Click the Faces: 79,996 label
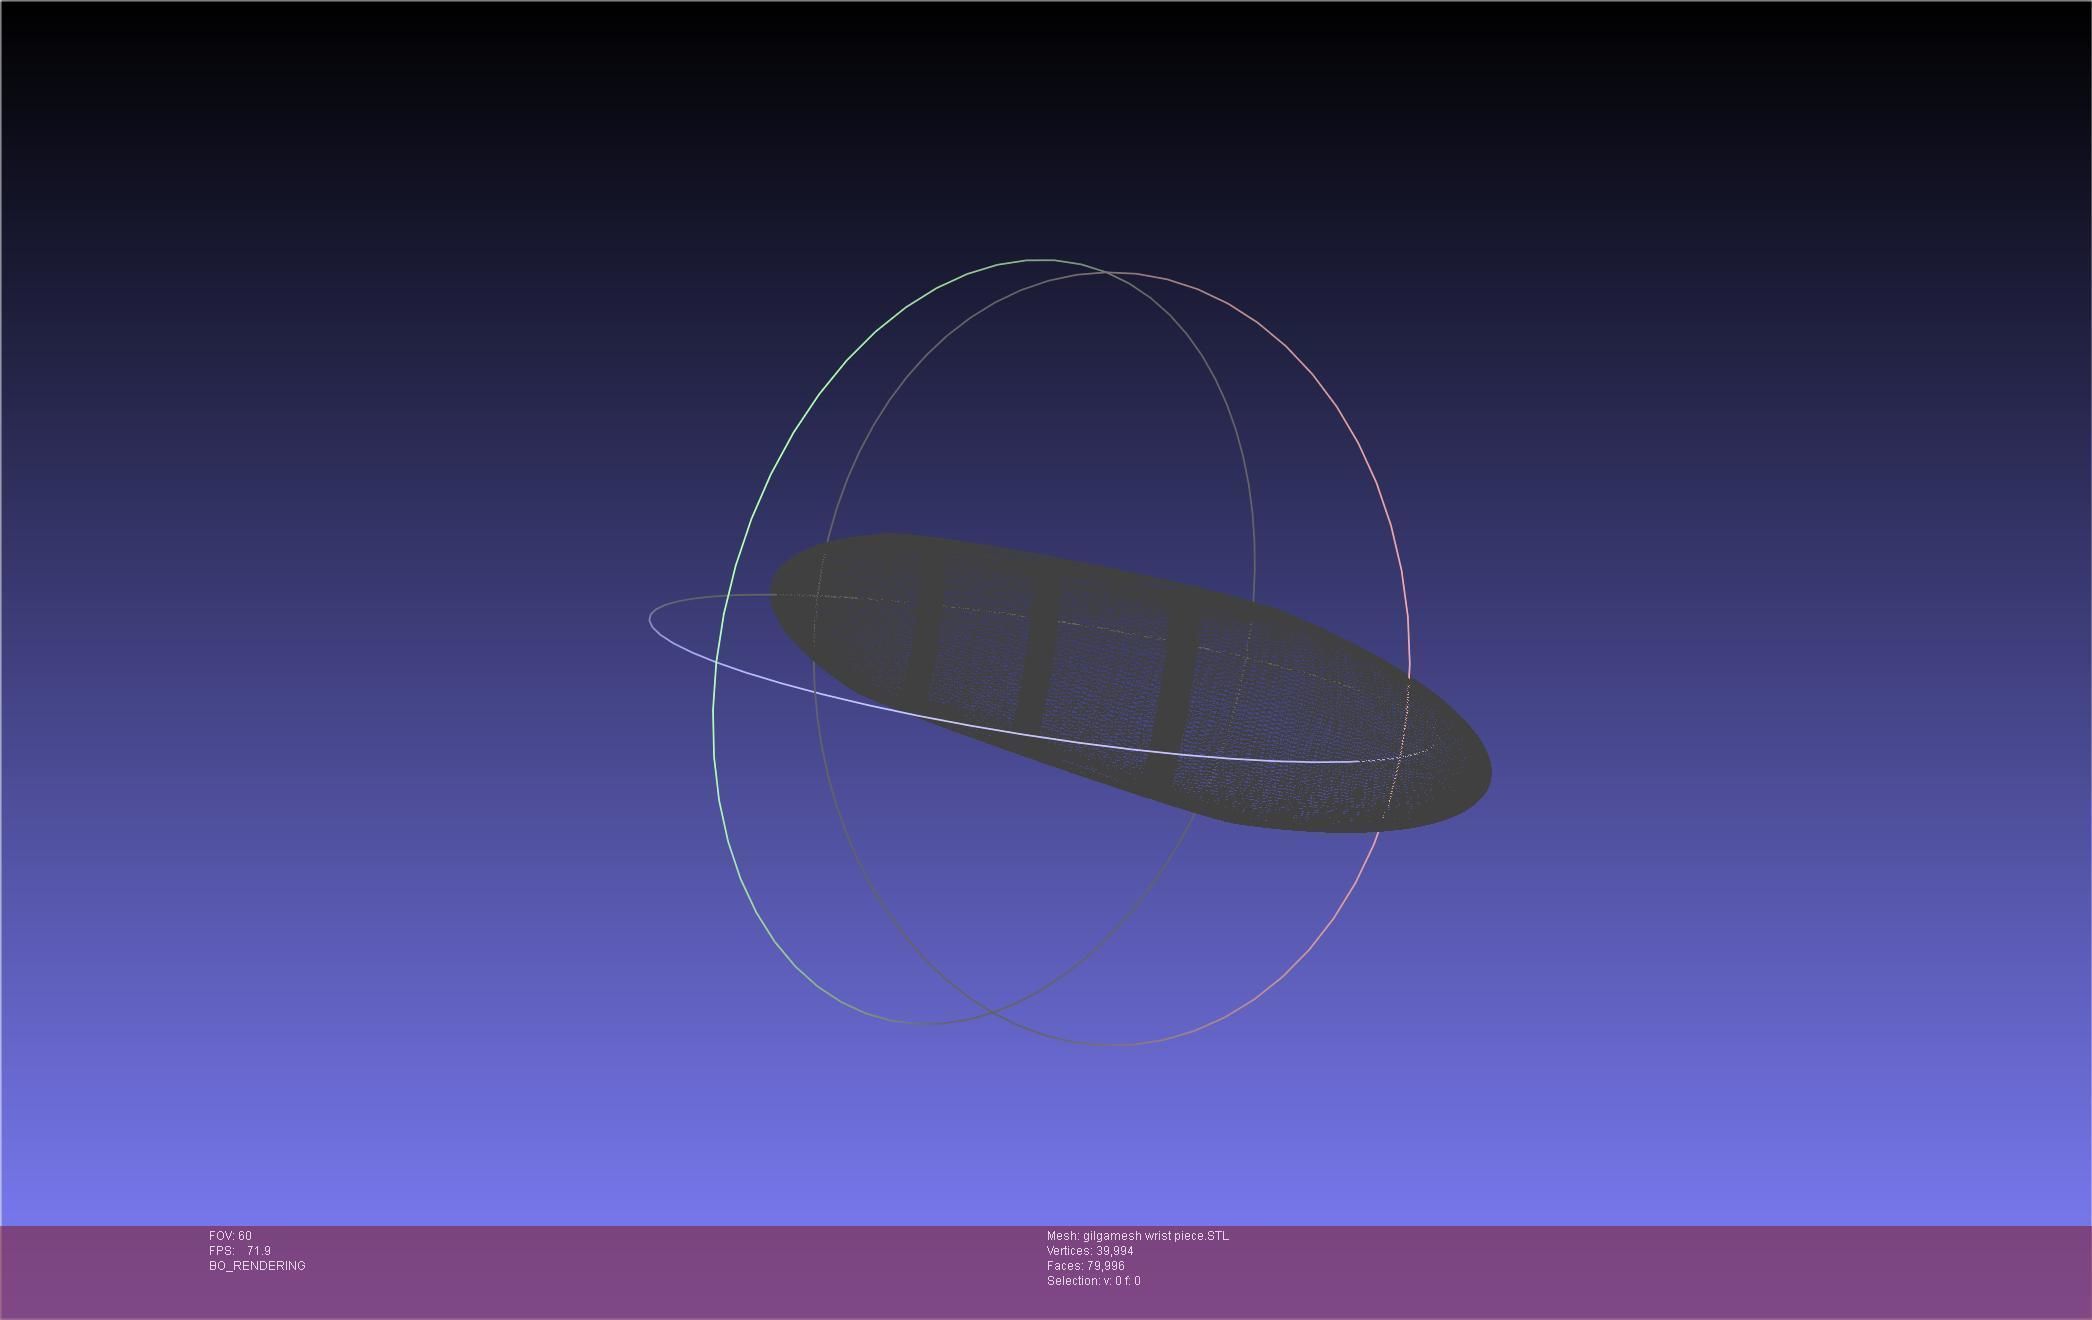The image size is (2092, 1320). pyautogui.click(x=1085, y=1266)
